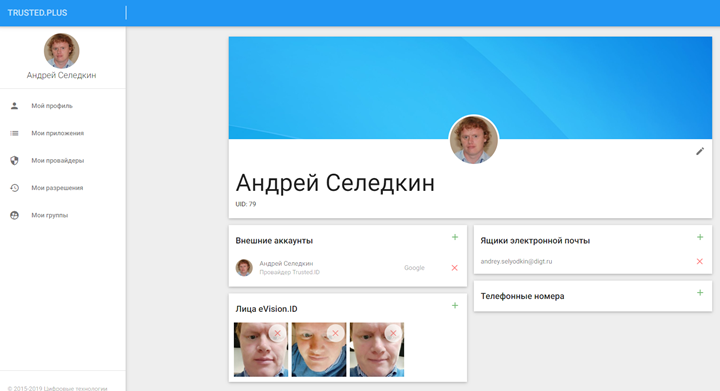
Task: Click the Ящики электронной почты heading
Action: point(535,240)
